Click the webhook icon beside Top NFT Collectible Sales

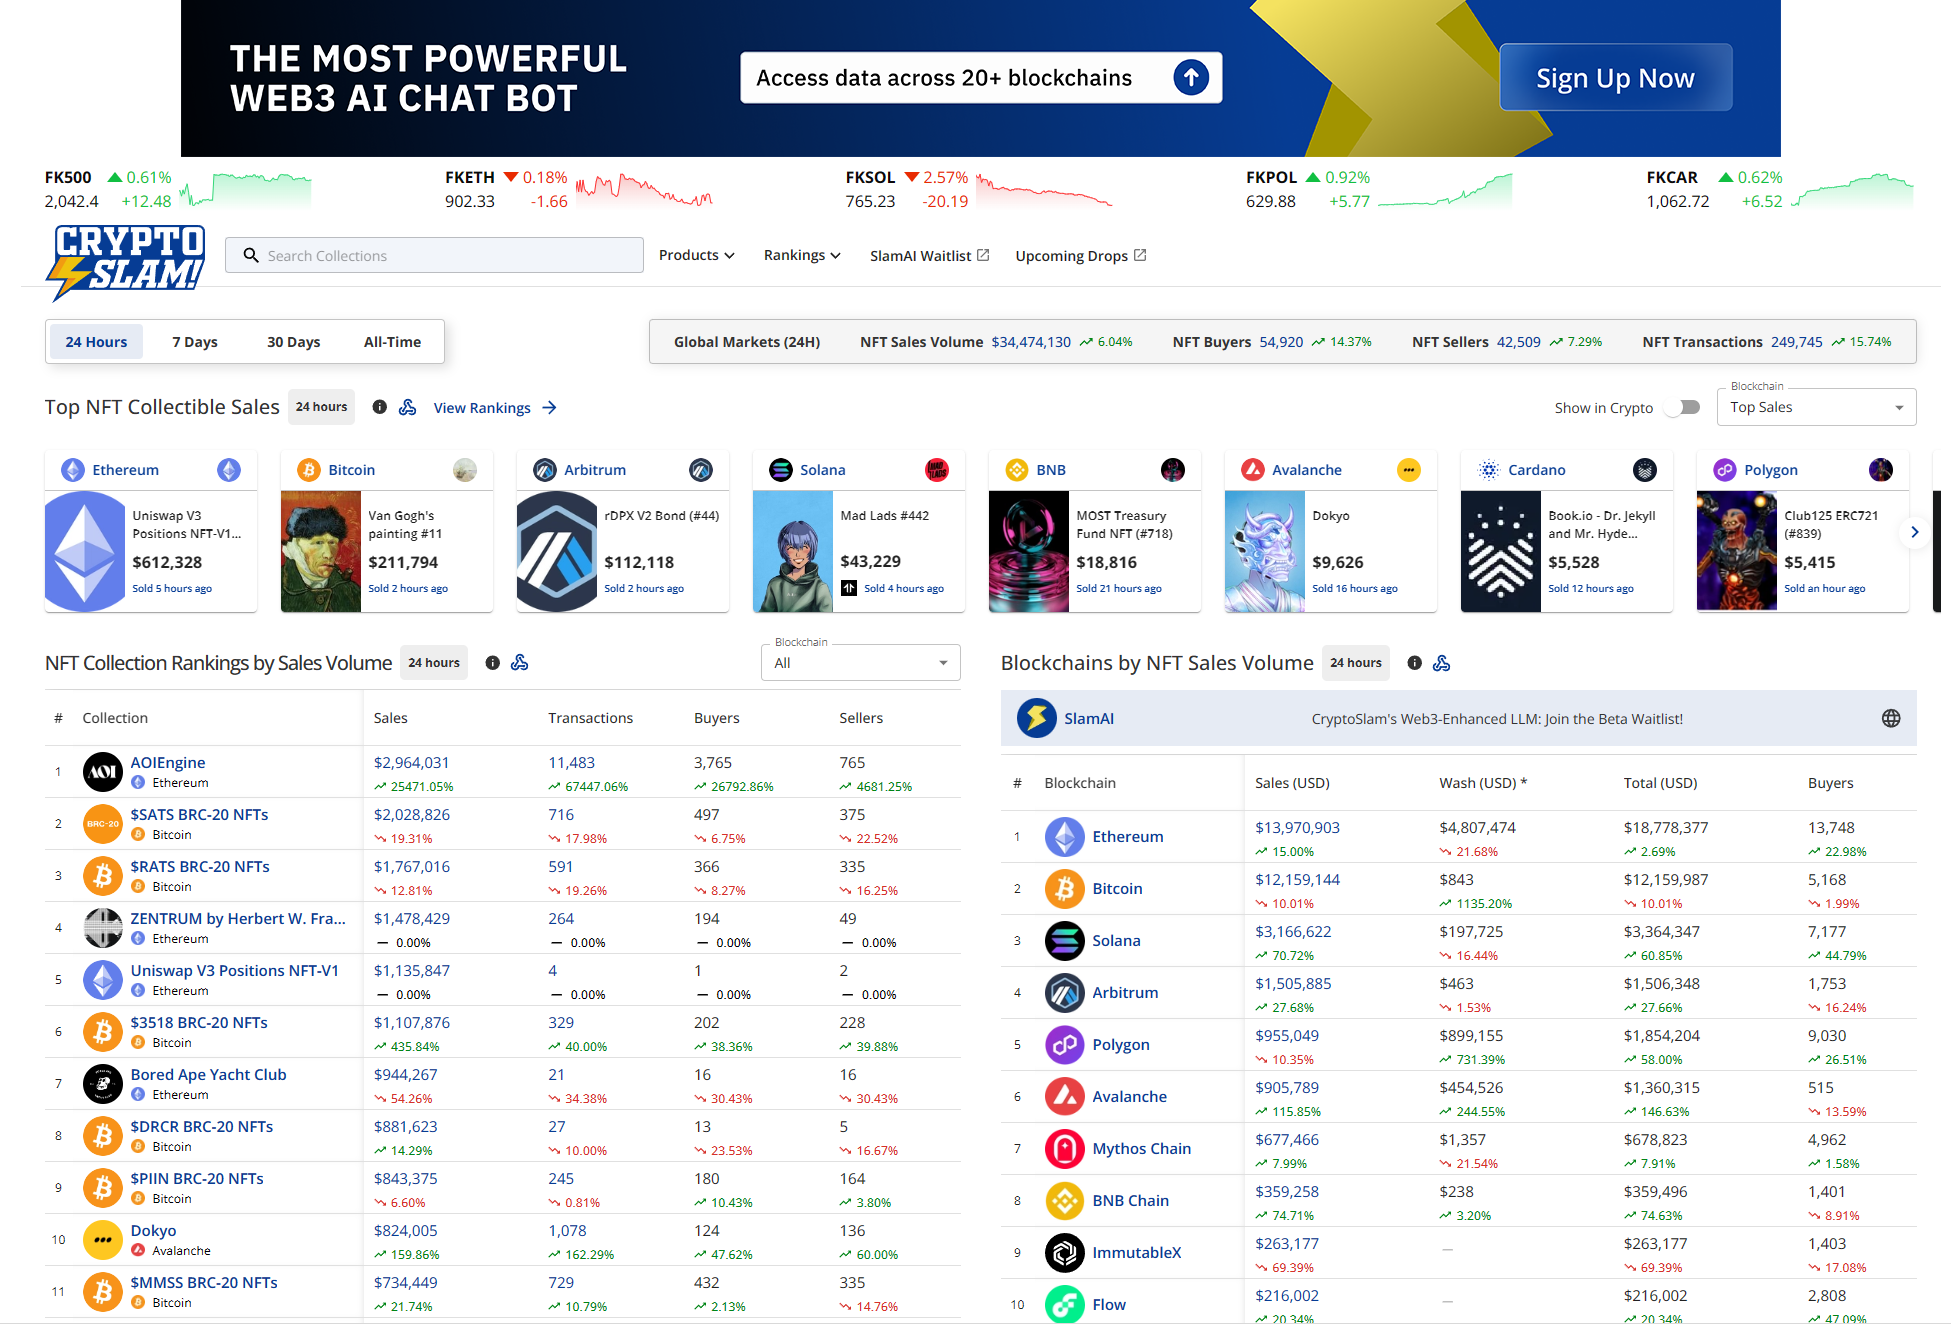pyautogui.click(x=407, y=407)
